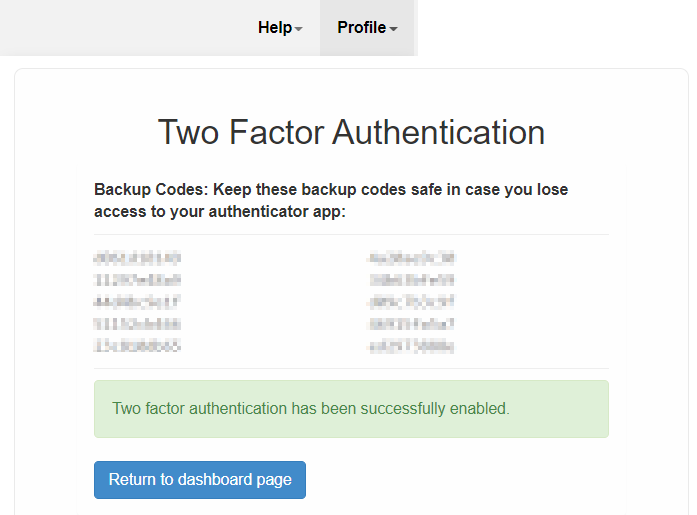
Task: Open the Profile menu
Action: [x=361, y=28]
